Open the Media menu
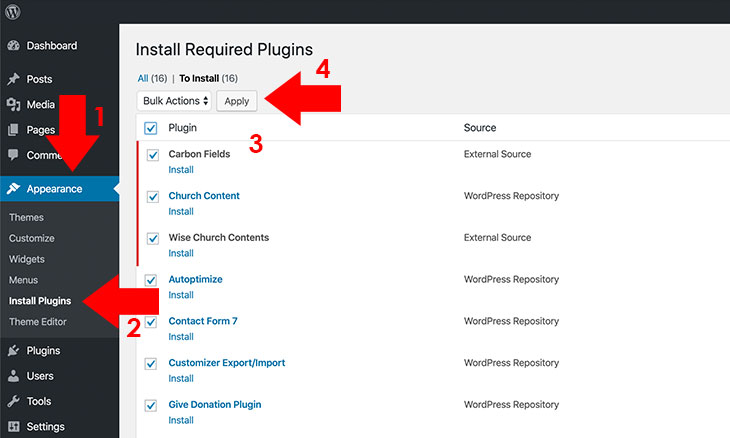The width and height of the screenshot is (730, 438). tap(41, 104)
